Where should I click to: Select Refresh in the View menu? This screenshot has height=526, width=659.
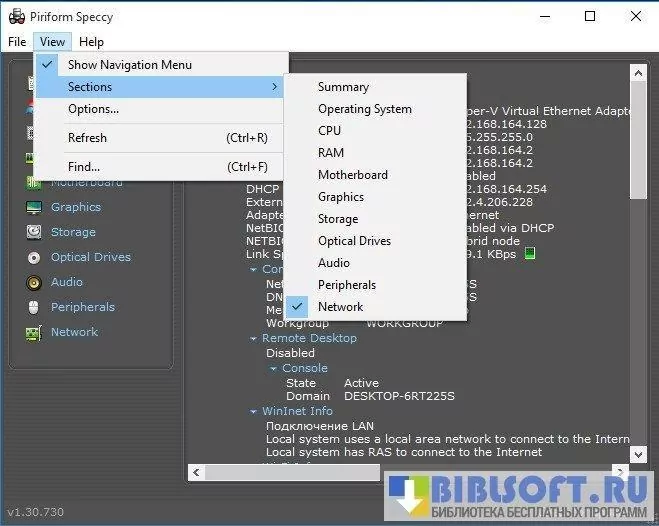click(87, 138)
